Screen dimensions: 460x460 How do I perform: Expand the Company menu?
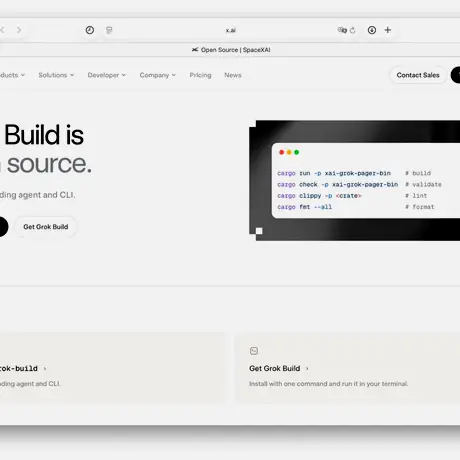157,75
